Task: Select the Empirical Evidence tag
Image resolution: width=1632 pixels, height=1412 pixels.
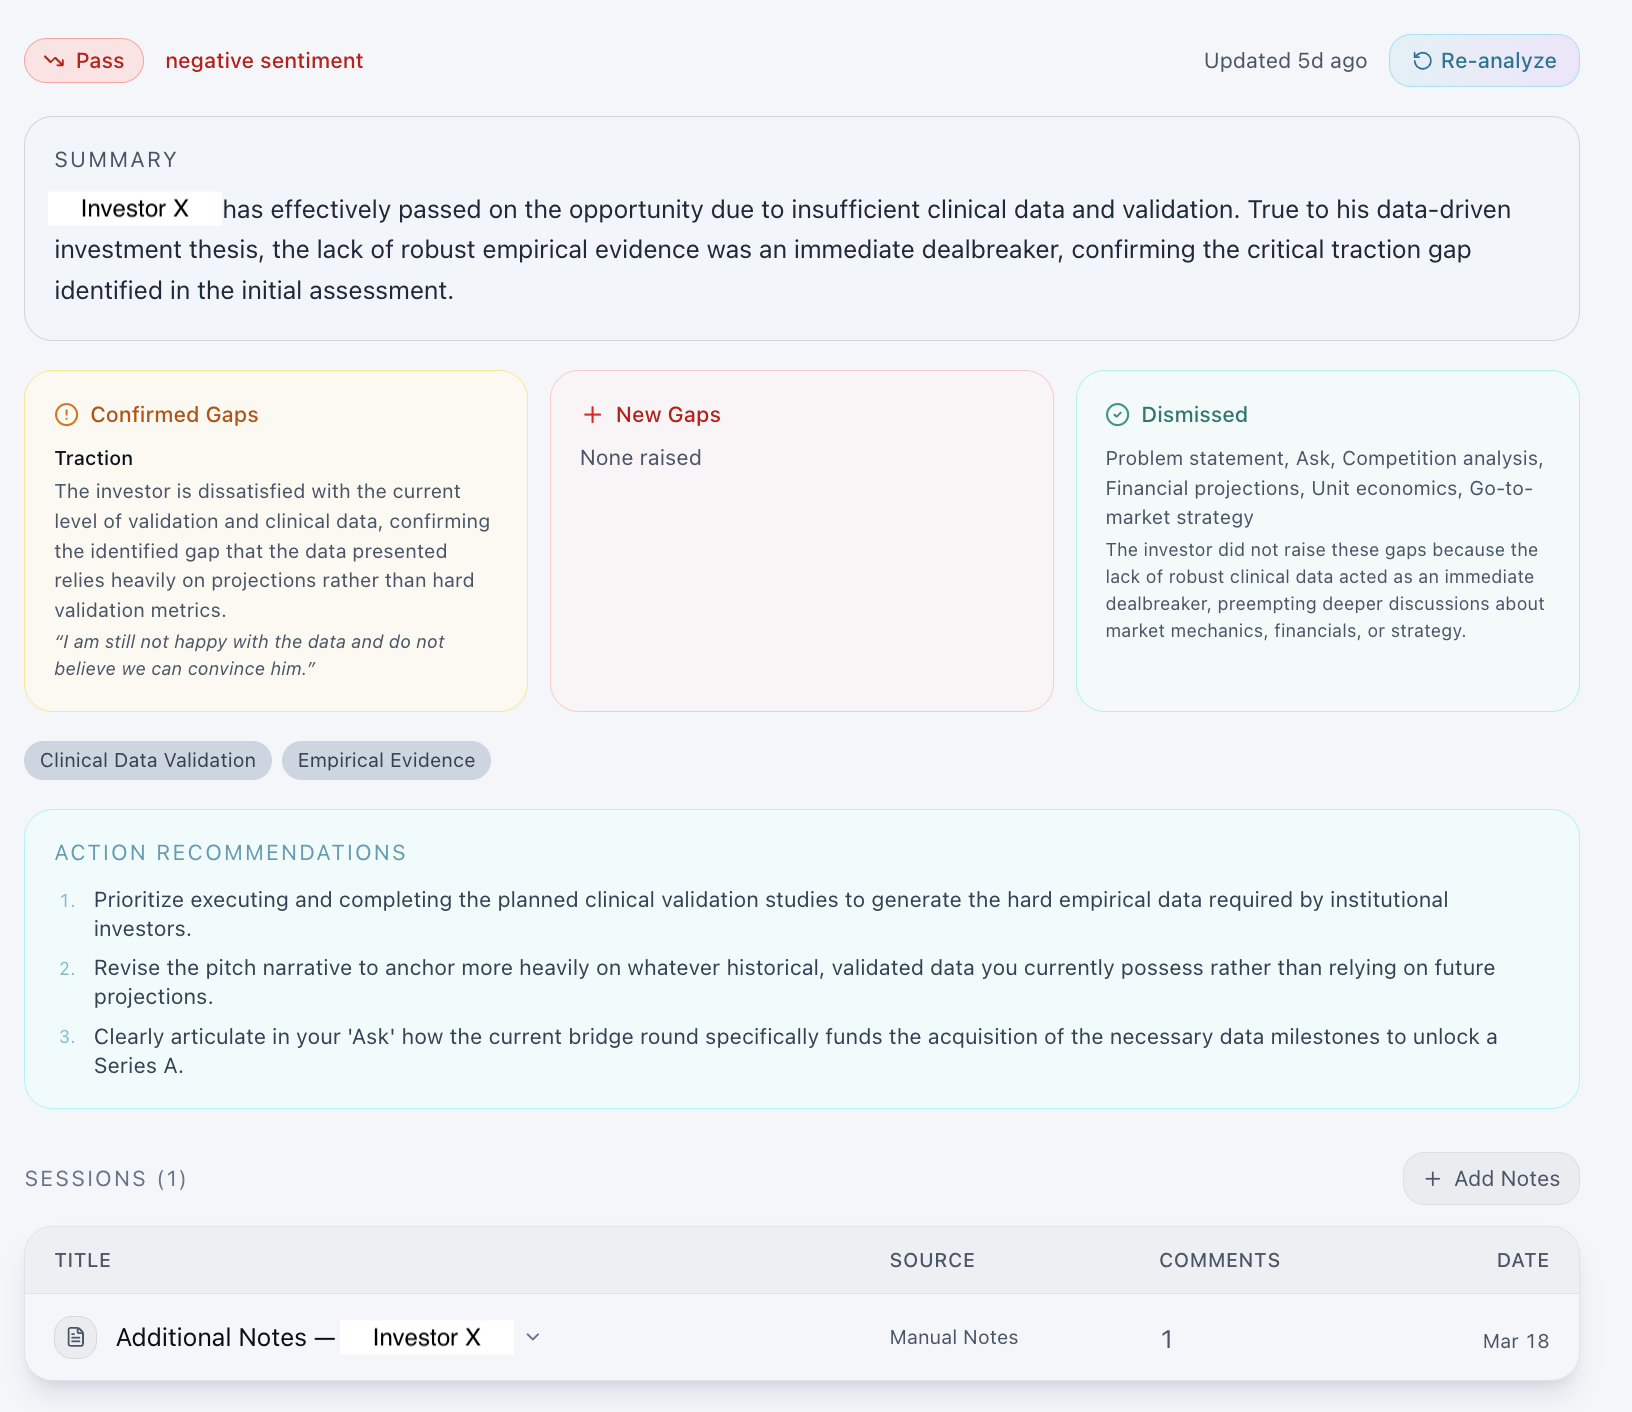Action: tap(386, 760)
